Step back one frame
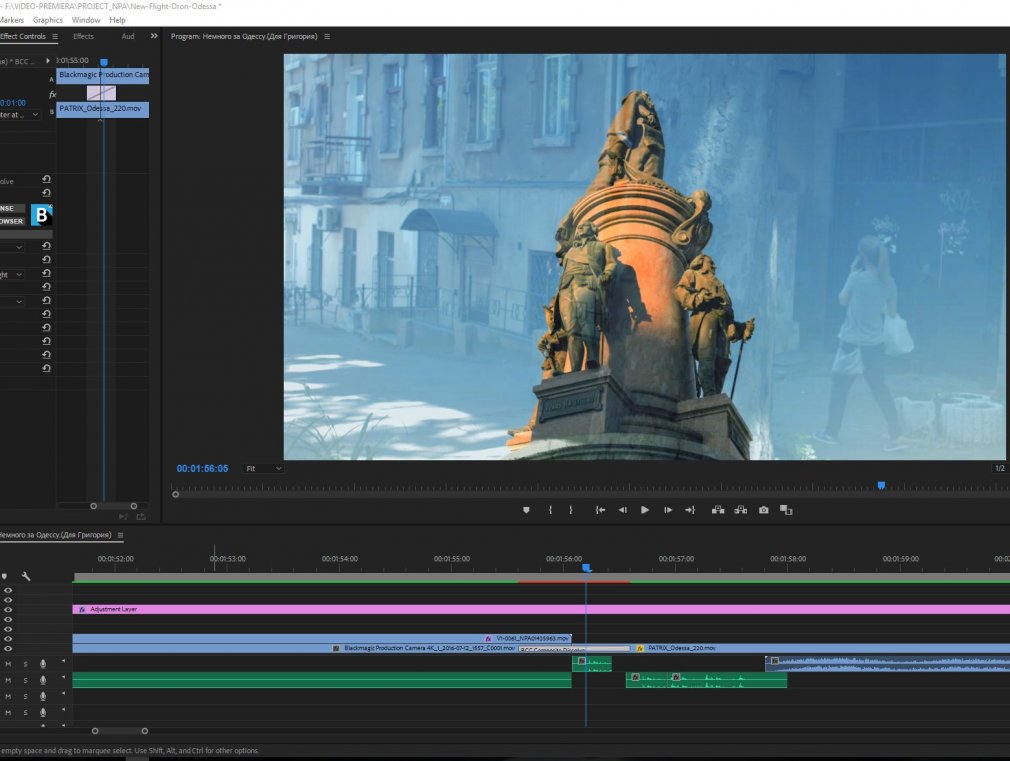 point(622,510)
